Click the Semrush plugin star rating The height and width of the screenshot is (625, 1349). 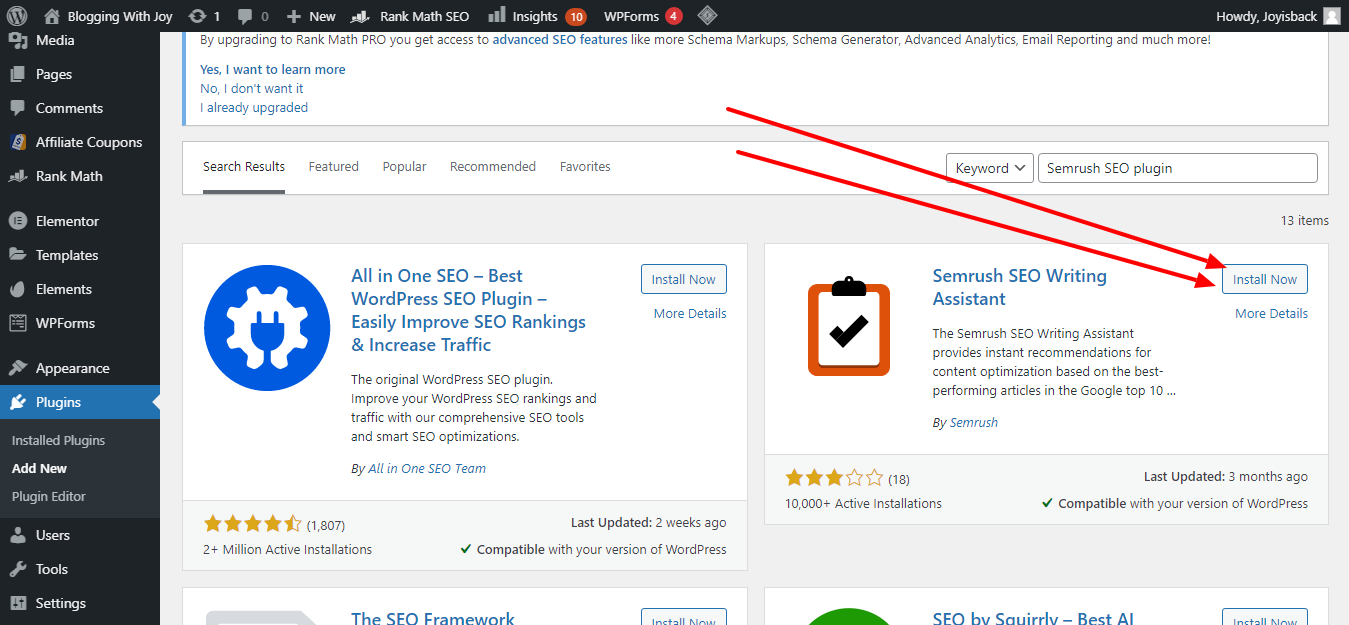[x=834, y=478]
